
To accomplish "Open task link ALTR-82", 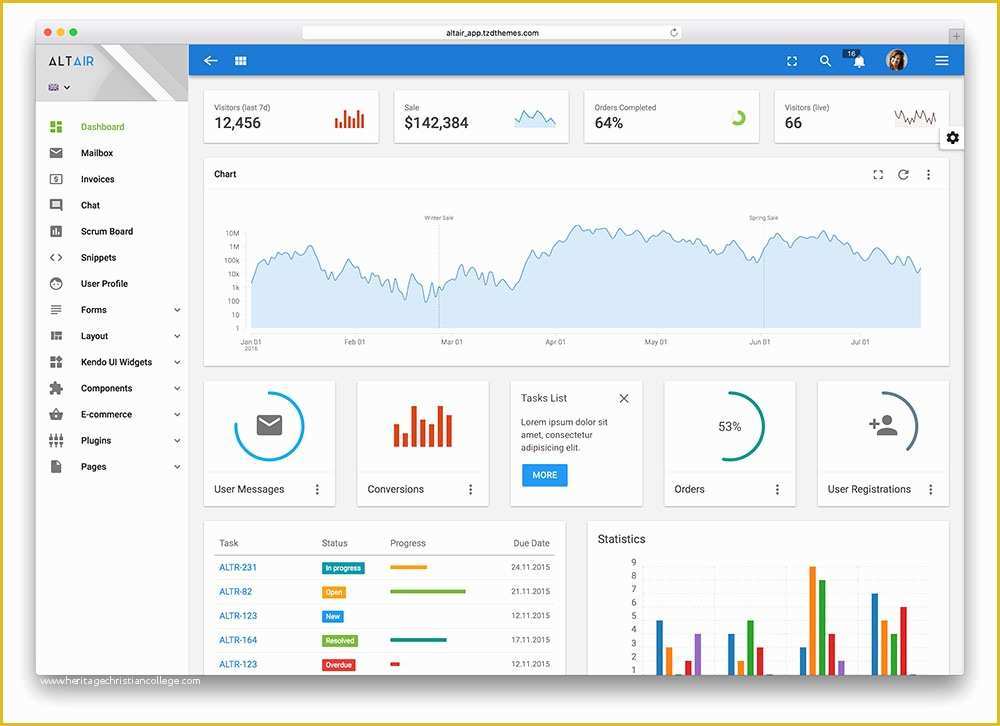I will (x=235, y=591).
